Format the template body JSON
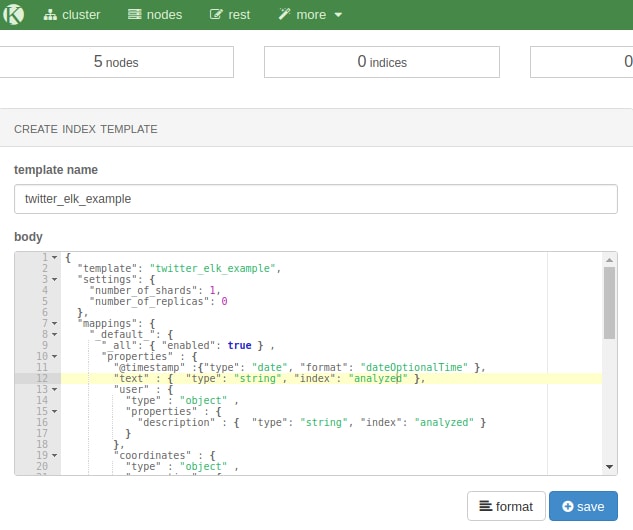 tap(507, 506)
